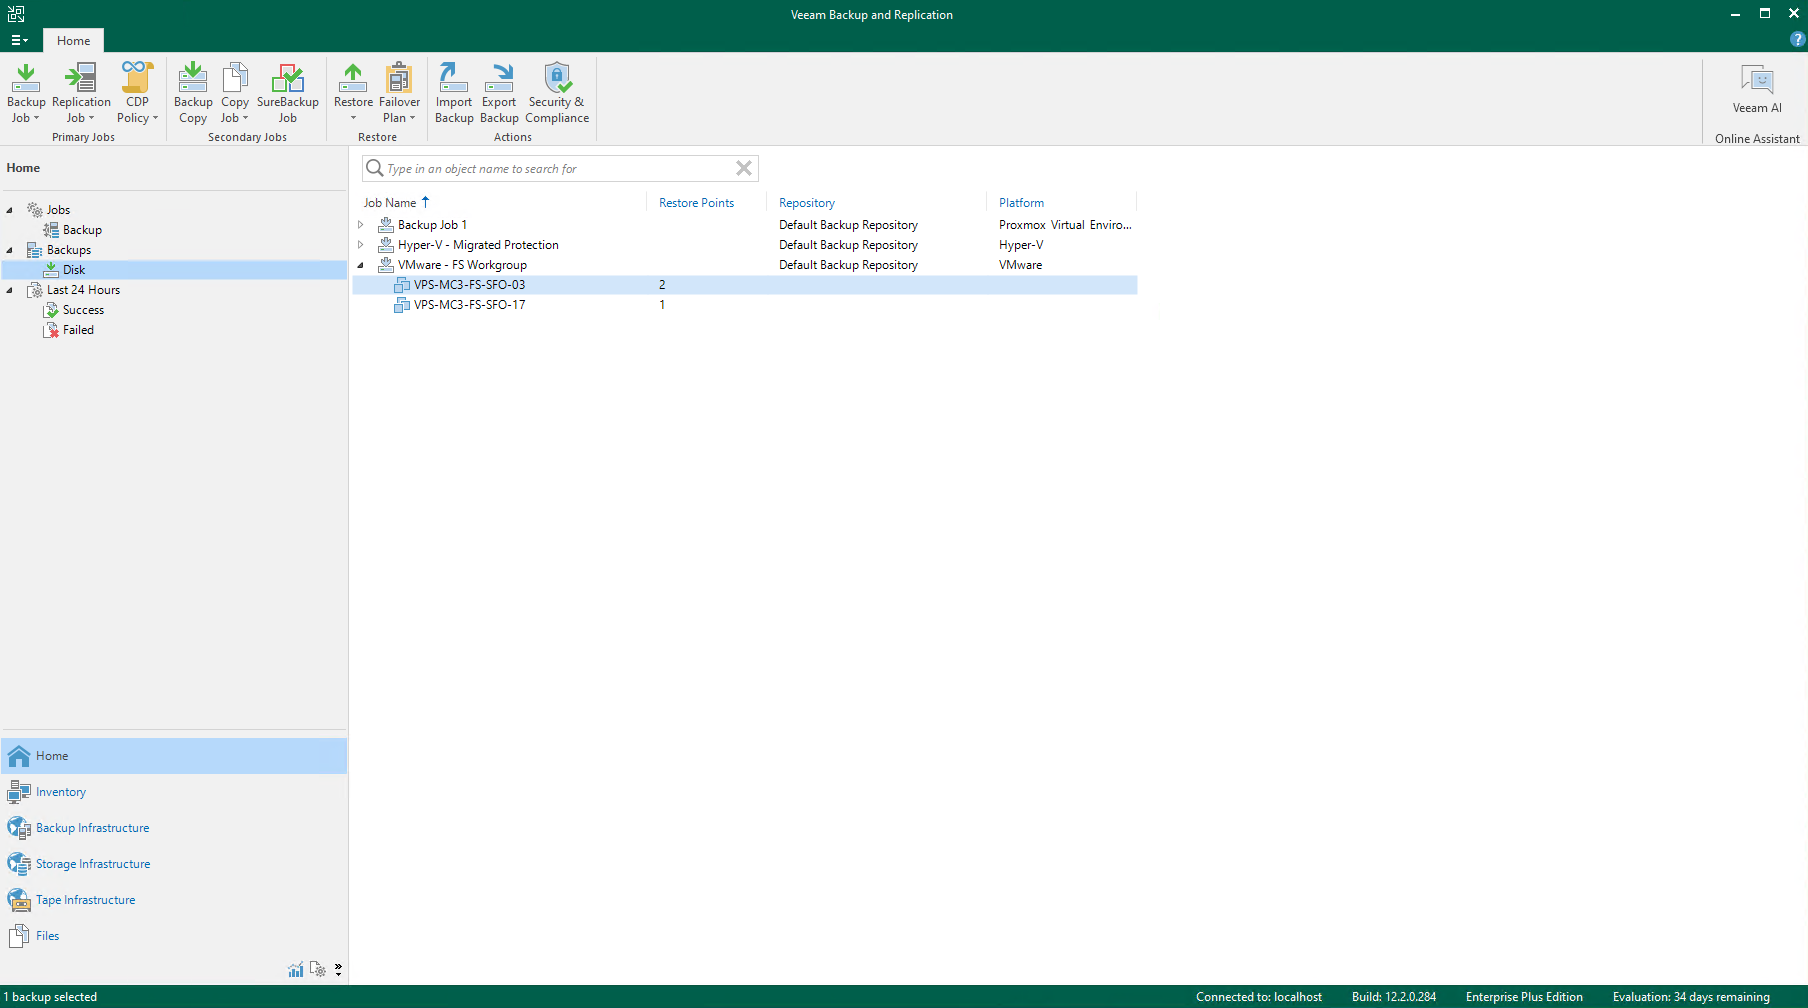Expand the Backup Job 1 row

361,225
